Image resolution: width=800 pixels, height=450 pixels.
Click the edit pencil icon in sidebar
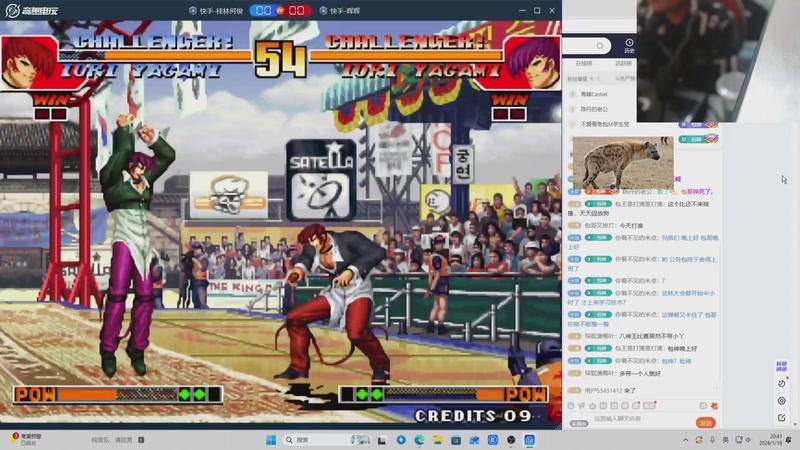coord(782,417)
